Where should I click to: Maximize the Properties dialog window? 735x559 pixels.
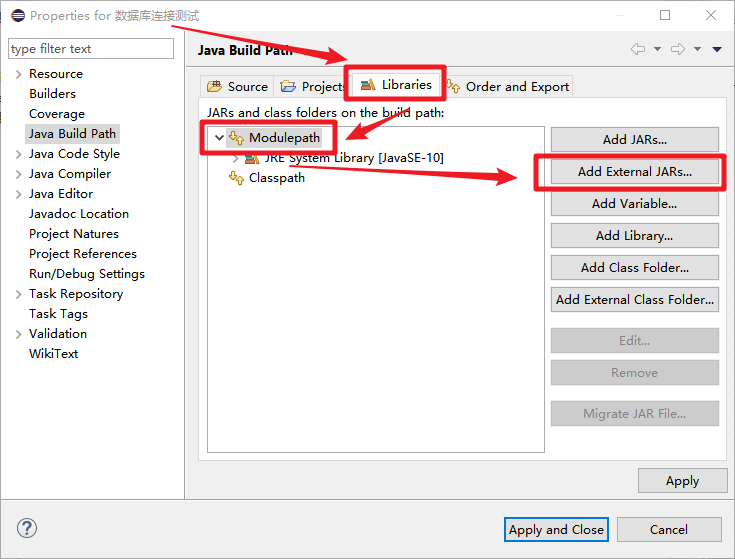(665, 15)
